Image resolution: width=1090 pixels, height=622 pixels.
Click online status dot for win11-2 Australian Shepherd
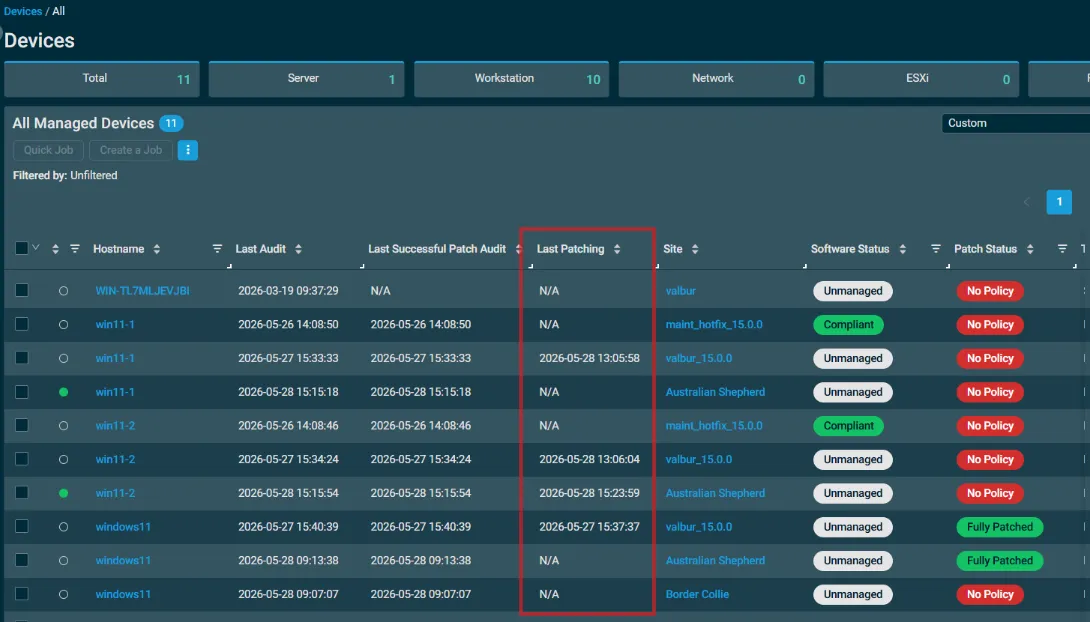tap(63, 493)
